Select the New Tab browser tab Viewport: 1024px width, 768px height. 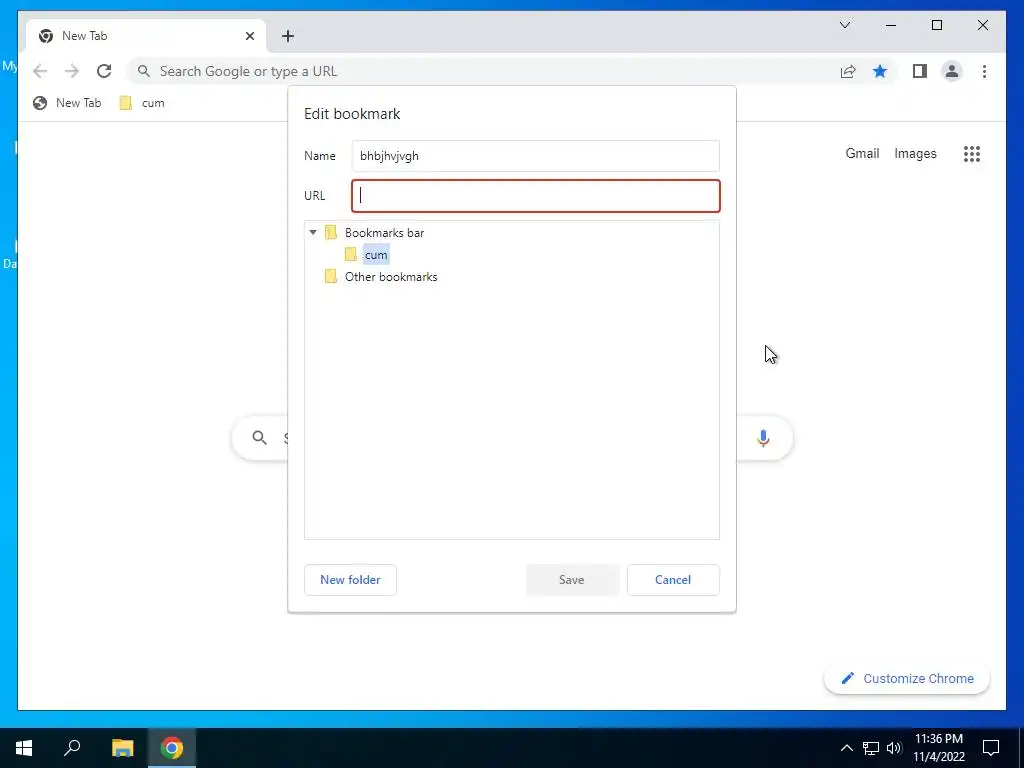pyautogui.click(x=146, y=36)
